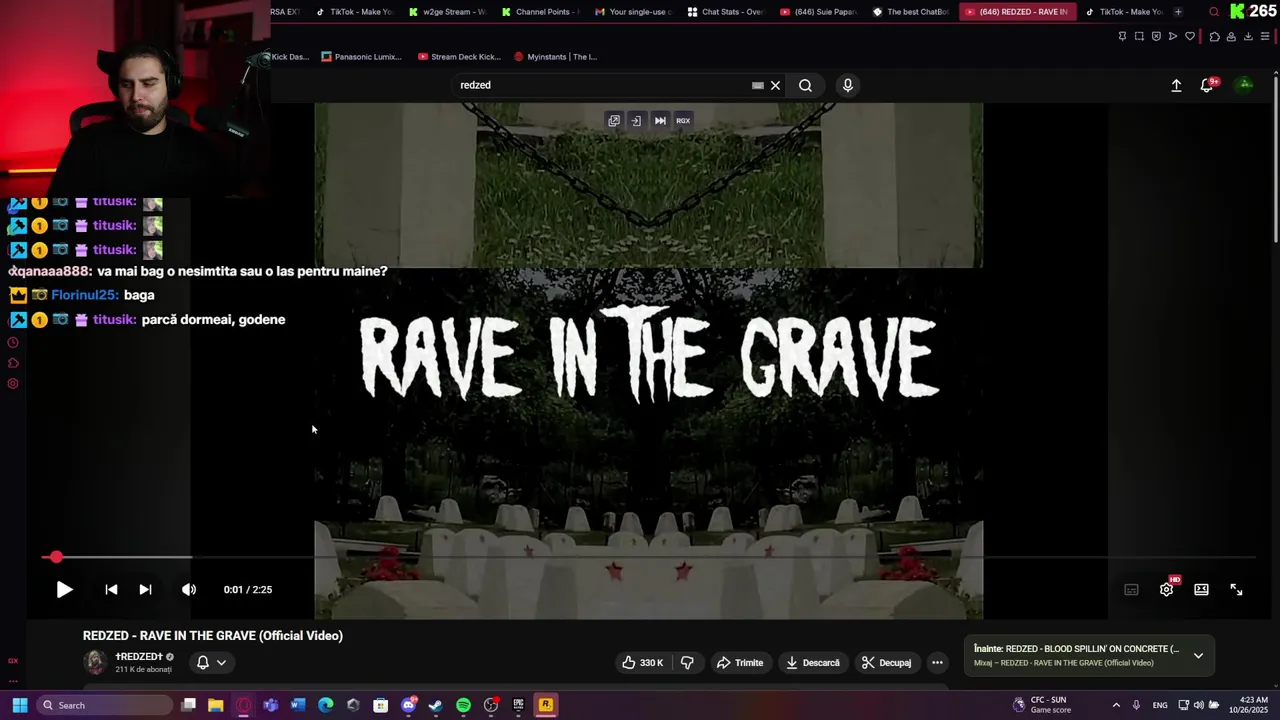Open the Decupaj clip tool
1280x720 pixels.
(x=886, y=663)
